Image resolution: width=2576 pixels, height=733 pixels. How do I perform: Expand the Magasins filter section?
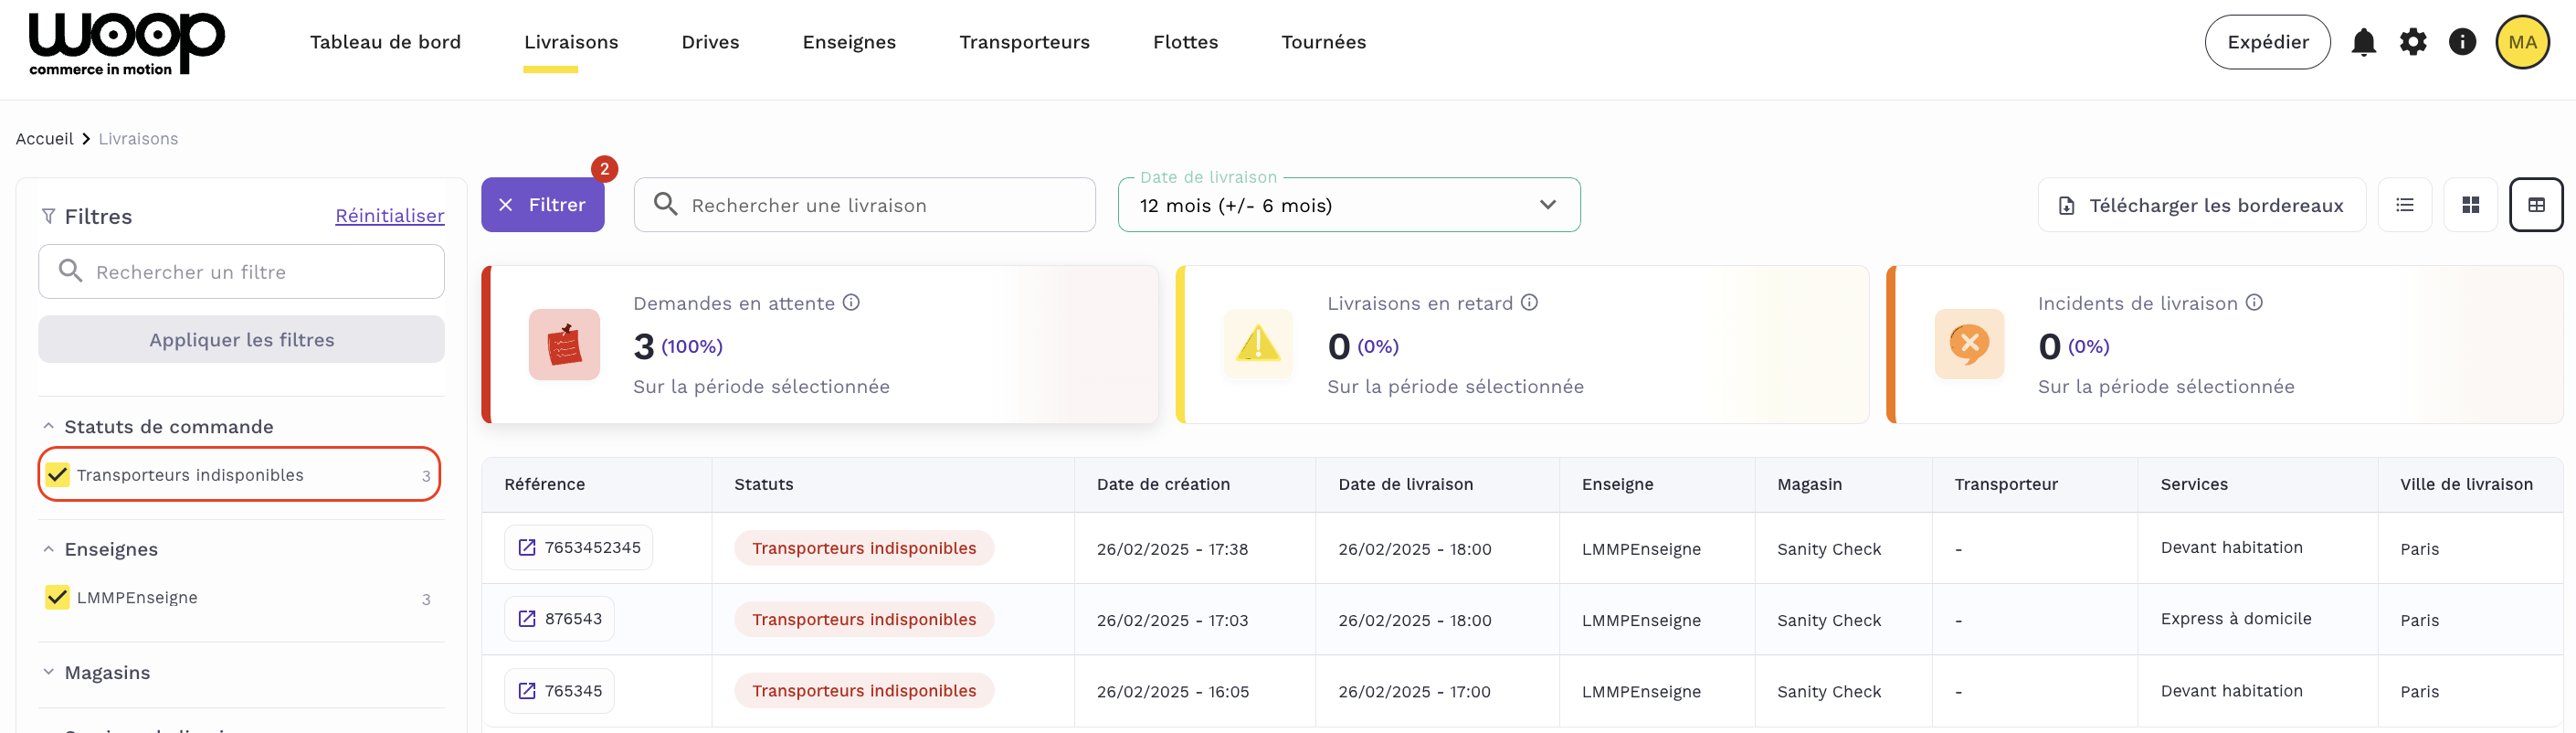click(49, 672)
